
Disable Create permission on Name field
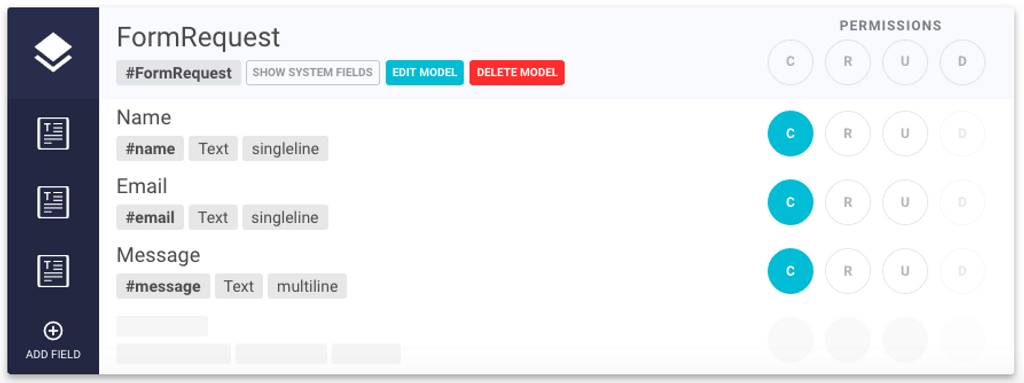point(790,134)
